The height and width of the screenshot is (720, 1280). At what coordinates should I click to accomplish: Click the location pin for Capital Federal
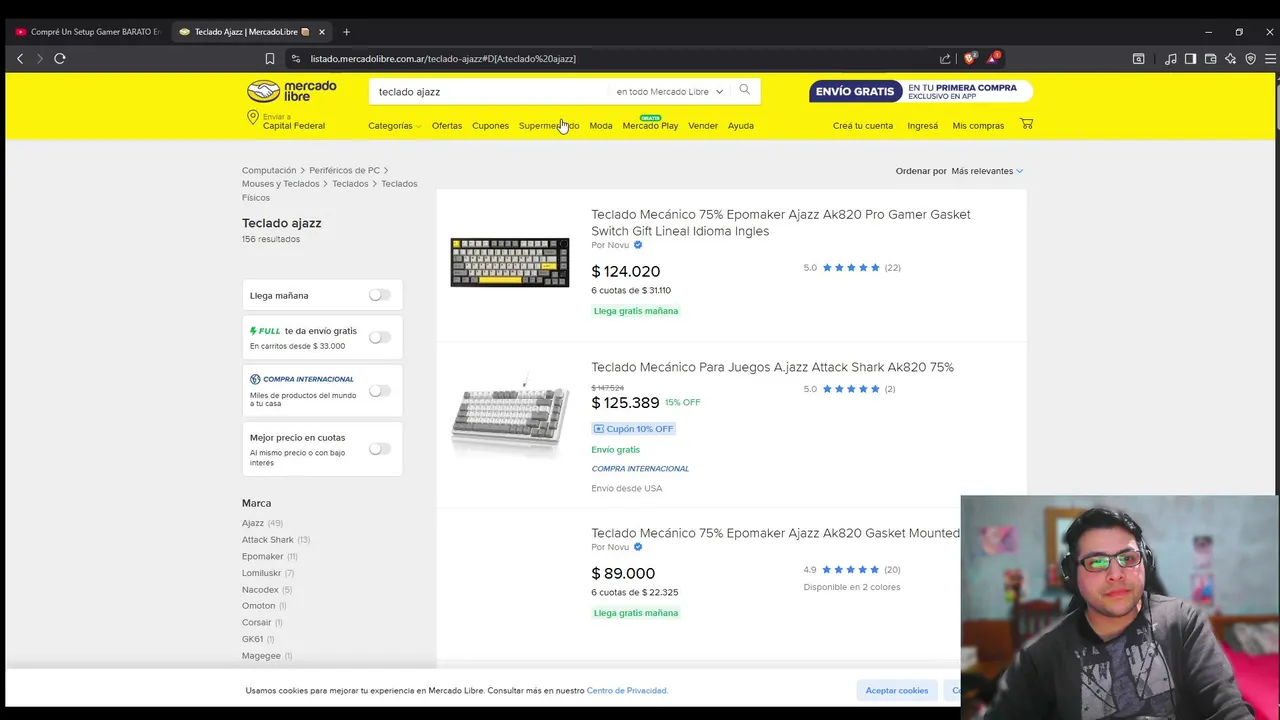(253, 118)
